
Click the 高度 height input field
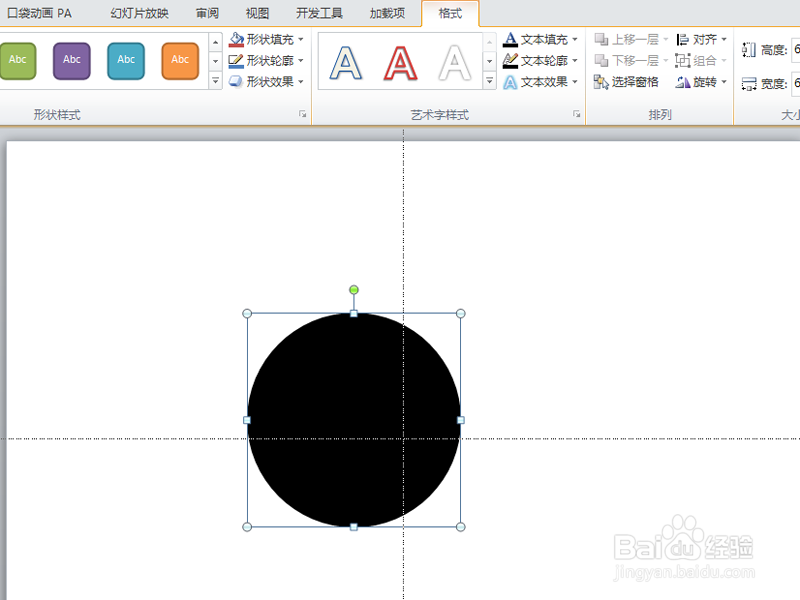click(x=795, y=50)
